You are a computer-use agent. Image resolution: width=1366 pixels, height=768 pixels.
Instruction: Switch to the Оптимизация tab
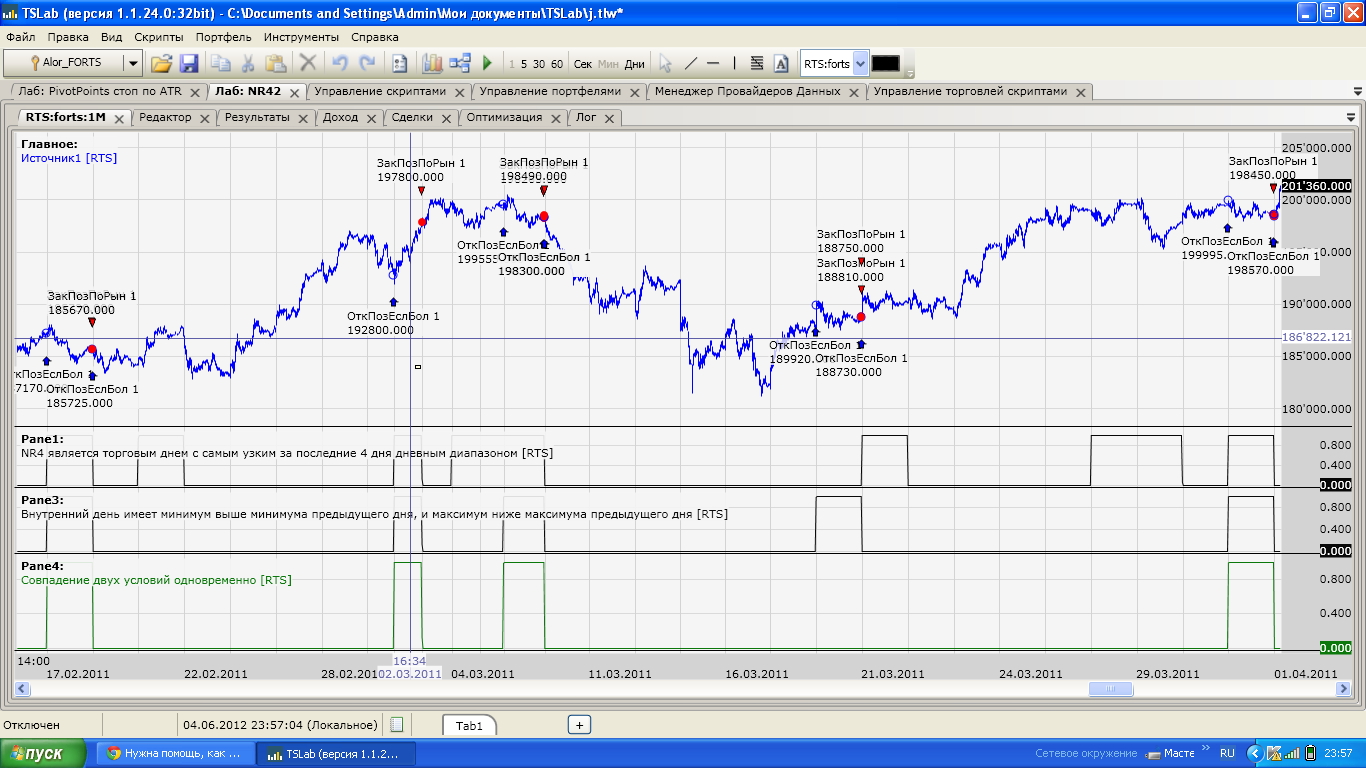point(504,117)
